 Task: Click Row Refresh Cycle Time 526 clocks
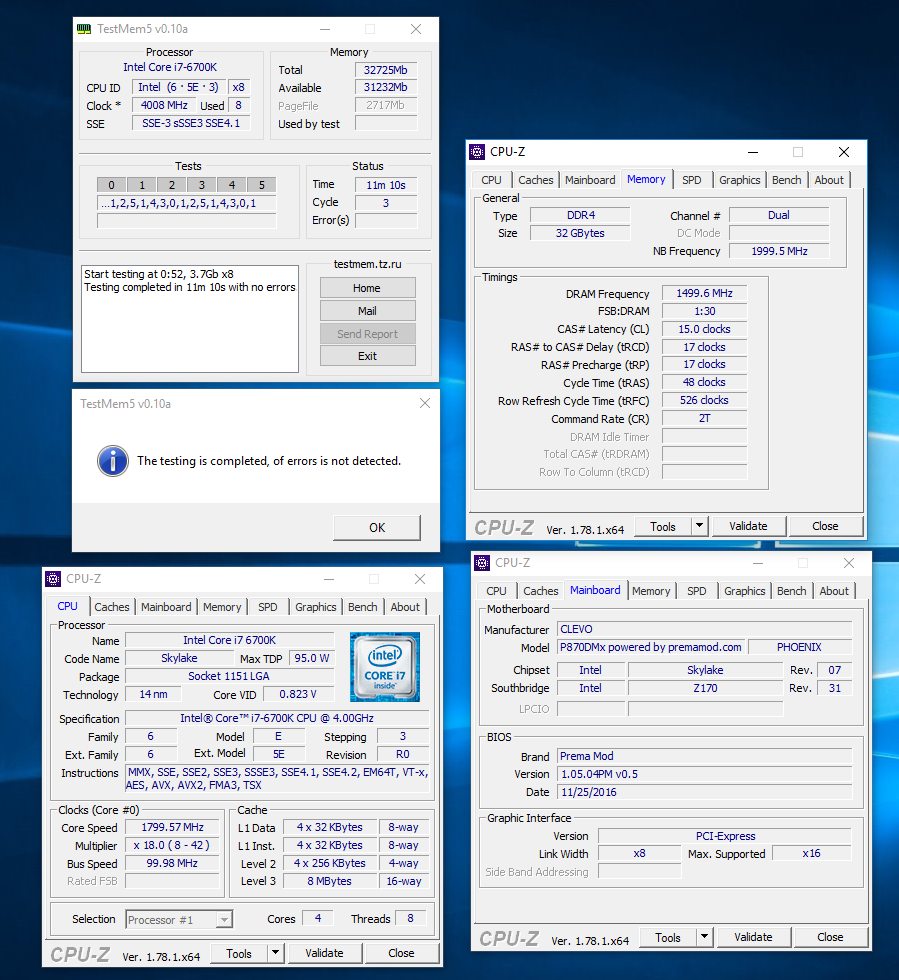[705, 400]
